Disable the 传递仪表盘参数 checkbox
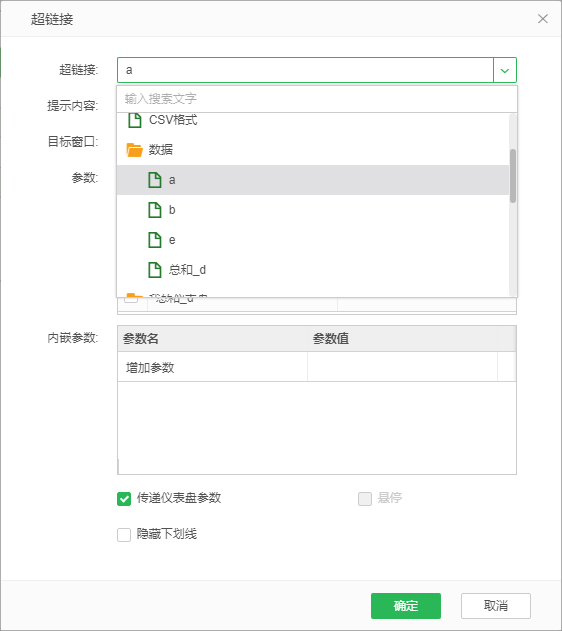 tap(124, 499)
